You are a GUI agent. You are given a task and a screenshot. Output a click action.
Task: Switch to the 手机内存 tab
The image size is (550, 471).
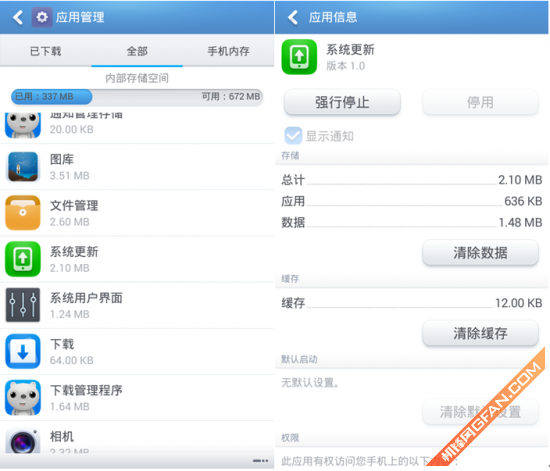pos(228,51)
